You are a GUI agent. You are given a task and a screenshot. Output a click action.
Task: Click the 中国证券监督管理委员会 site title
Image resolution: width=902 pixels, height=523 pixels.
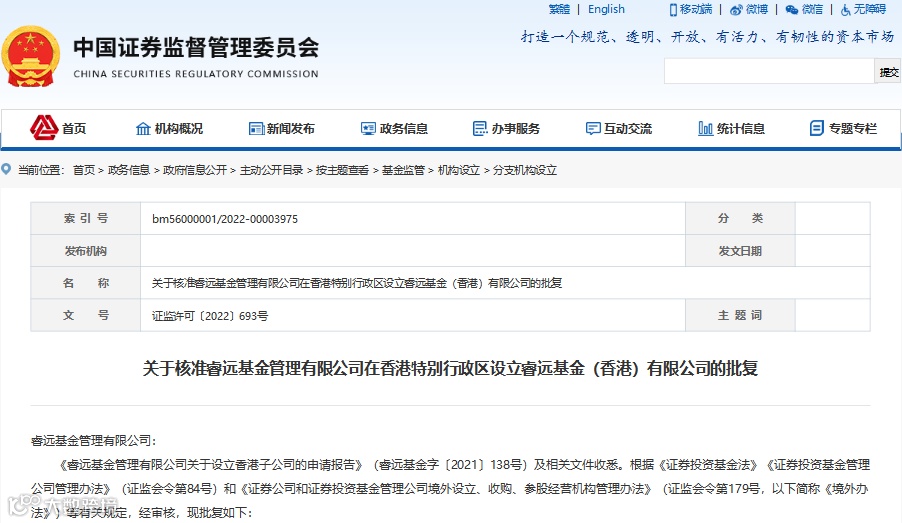[x=196, y=48]
